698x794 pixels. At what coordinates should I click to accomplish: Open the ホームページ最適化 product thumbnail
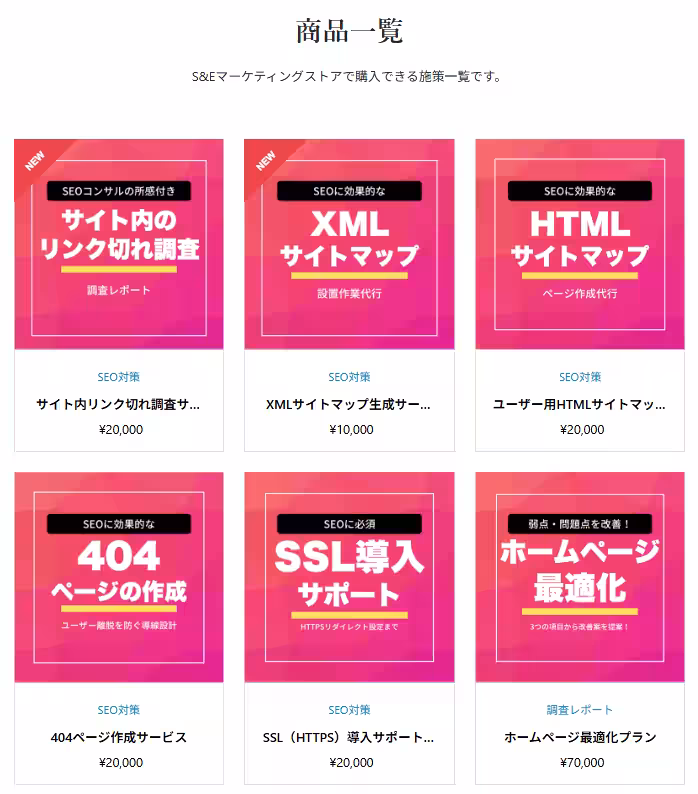[x=580, y=577]
